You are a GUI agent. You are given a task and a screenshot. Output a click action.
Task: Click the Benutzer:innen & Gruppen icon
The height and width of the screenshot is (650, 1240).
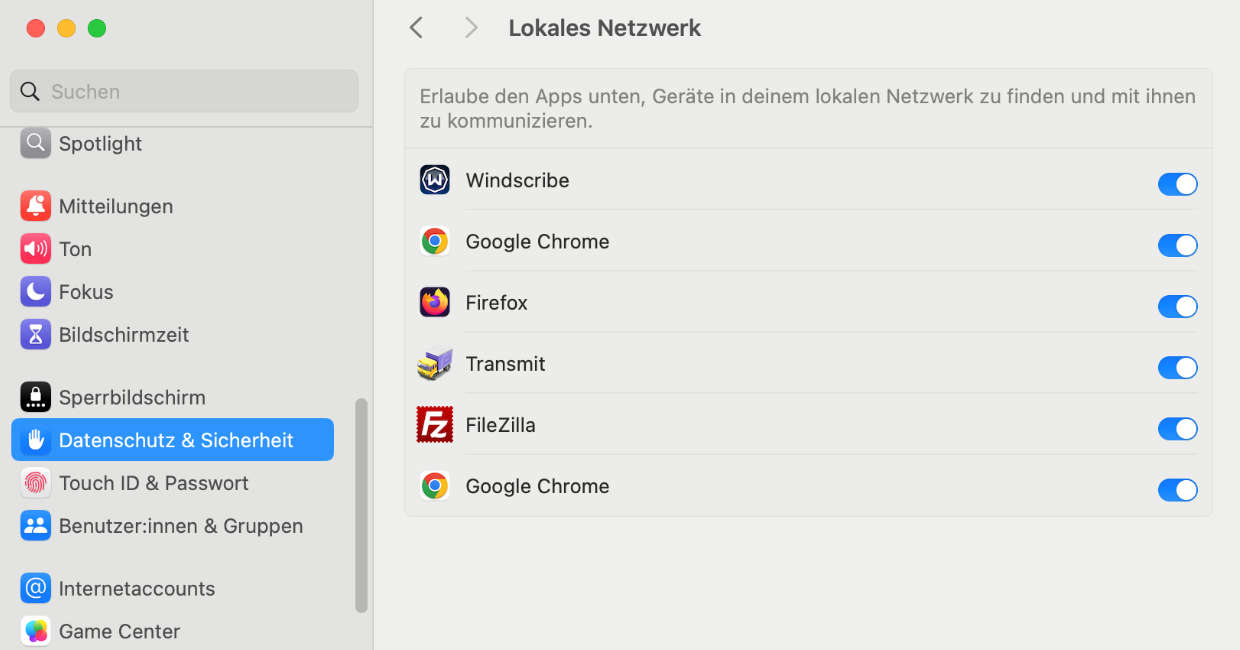pos(35,527)
